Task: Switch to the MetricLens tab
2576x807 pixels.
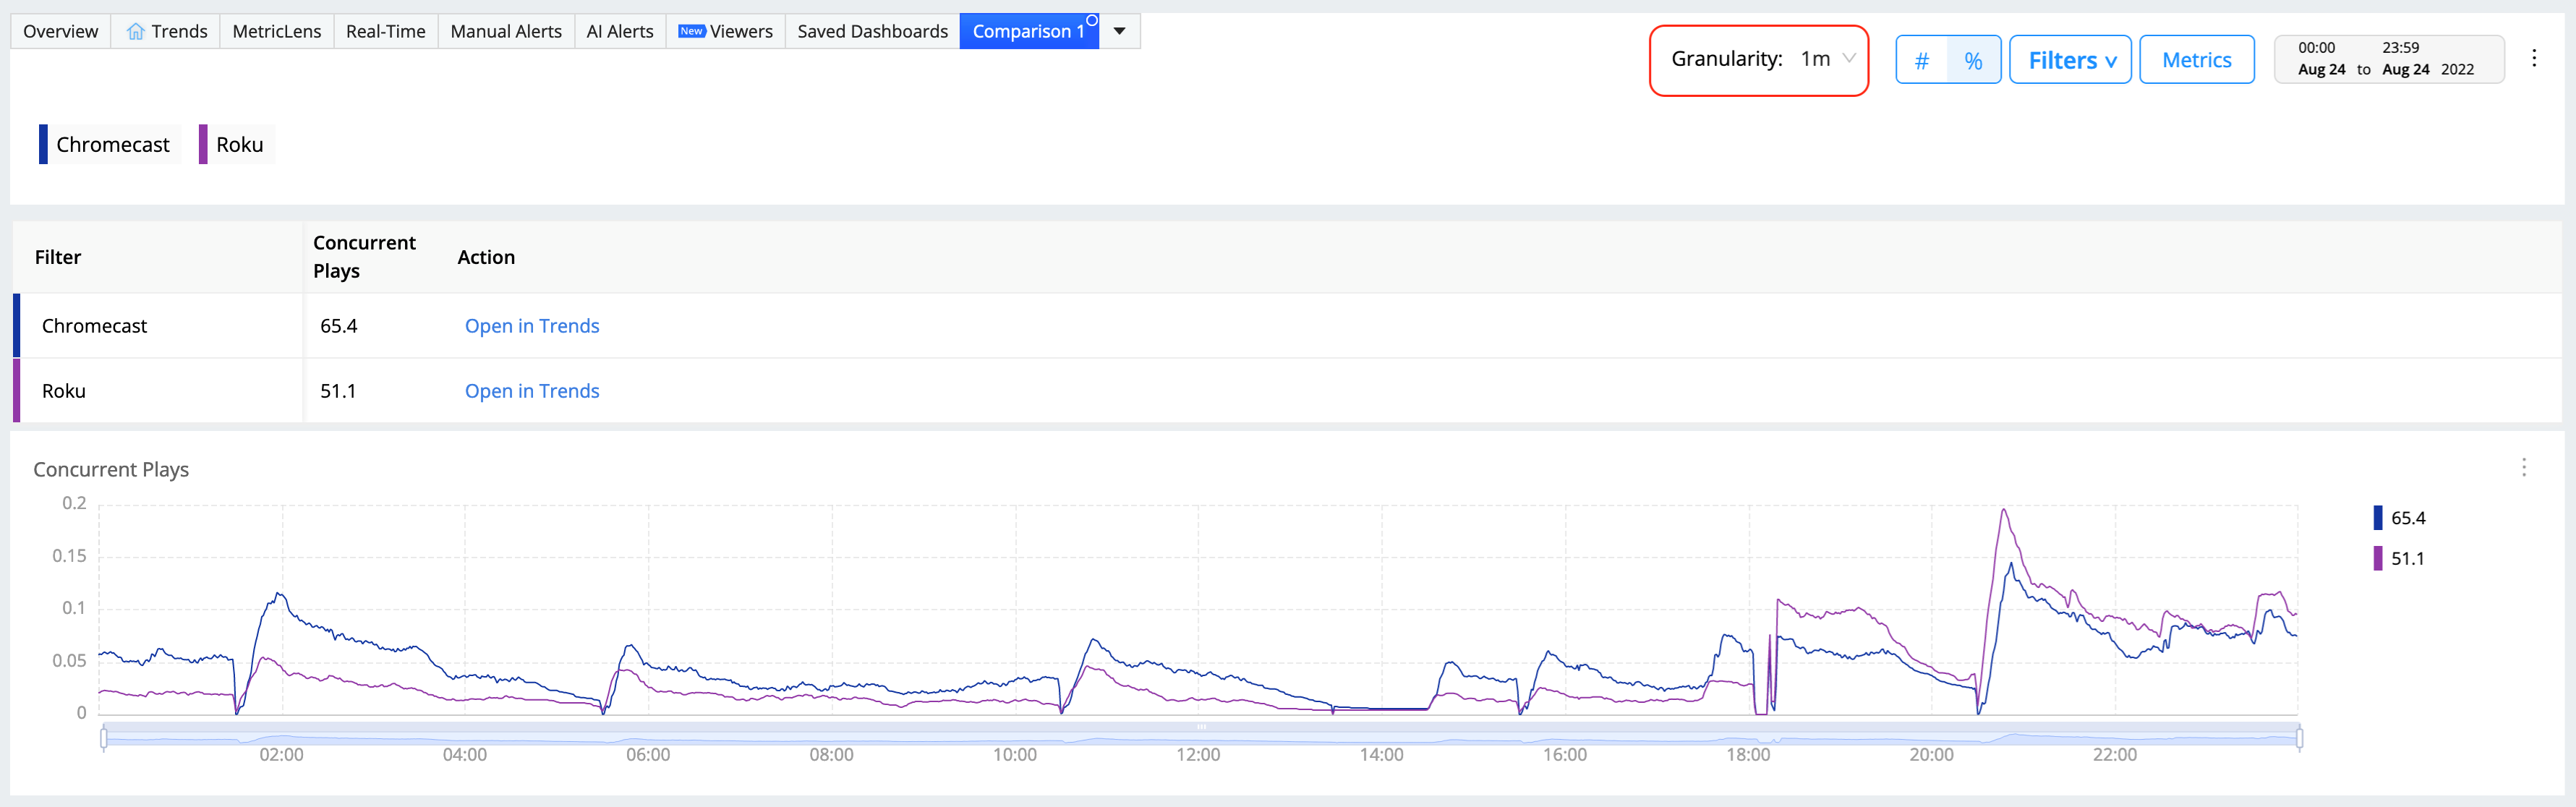Action: point(276,31)
